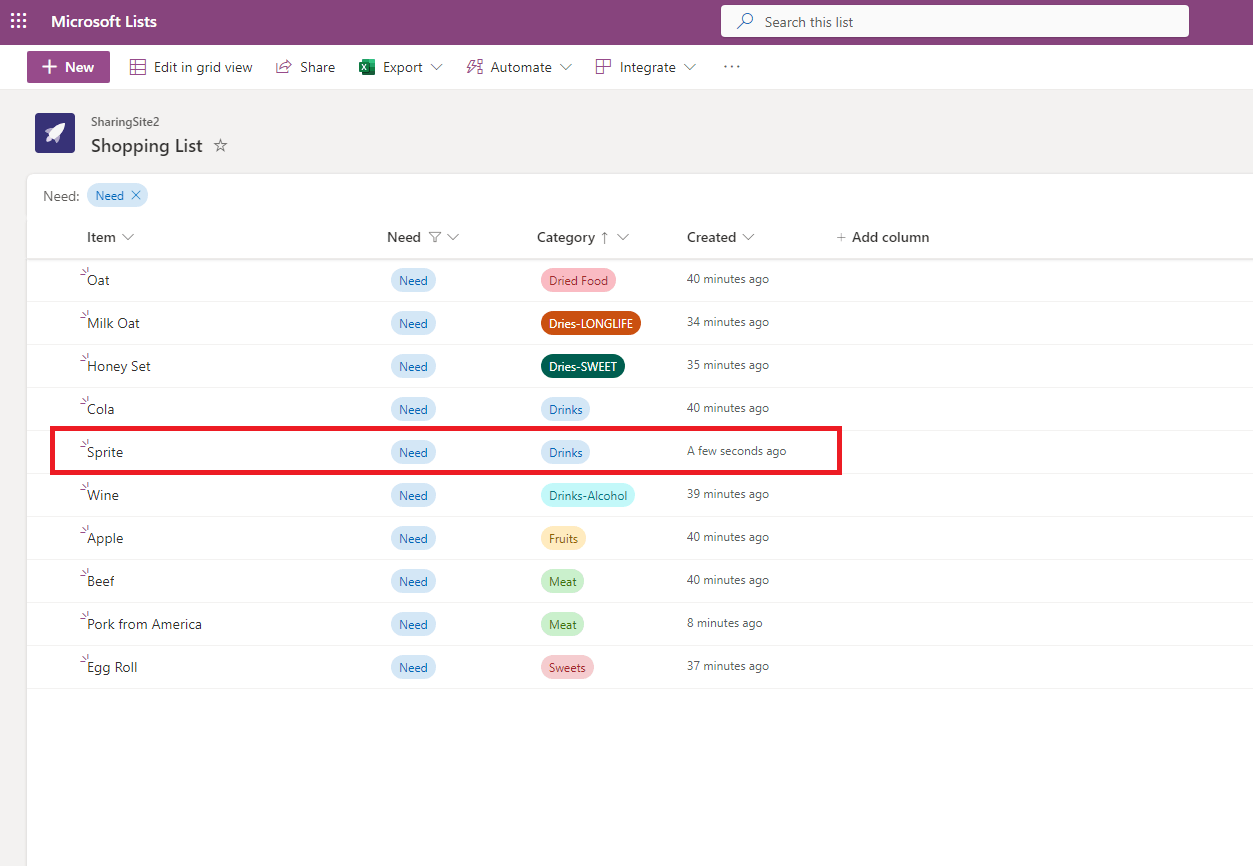Screen dimensions: 1253x866
Task: Click the Dries-LONGLIFE category pill
Action: (x=591, y=324)
